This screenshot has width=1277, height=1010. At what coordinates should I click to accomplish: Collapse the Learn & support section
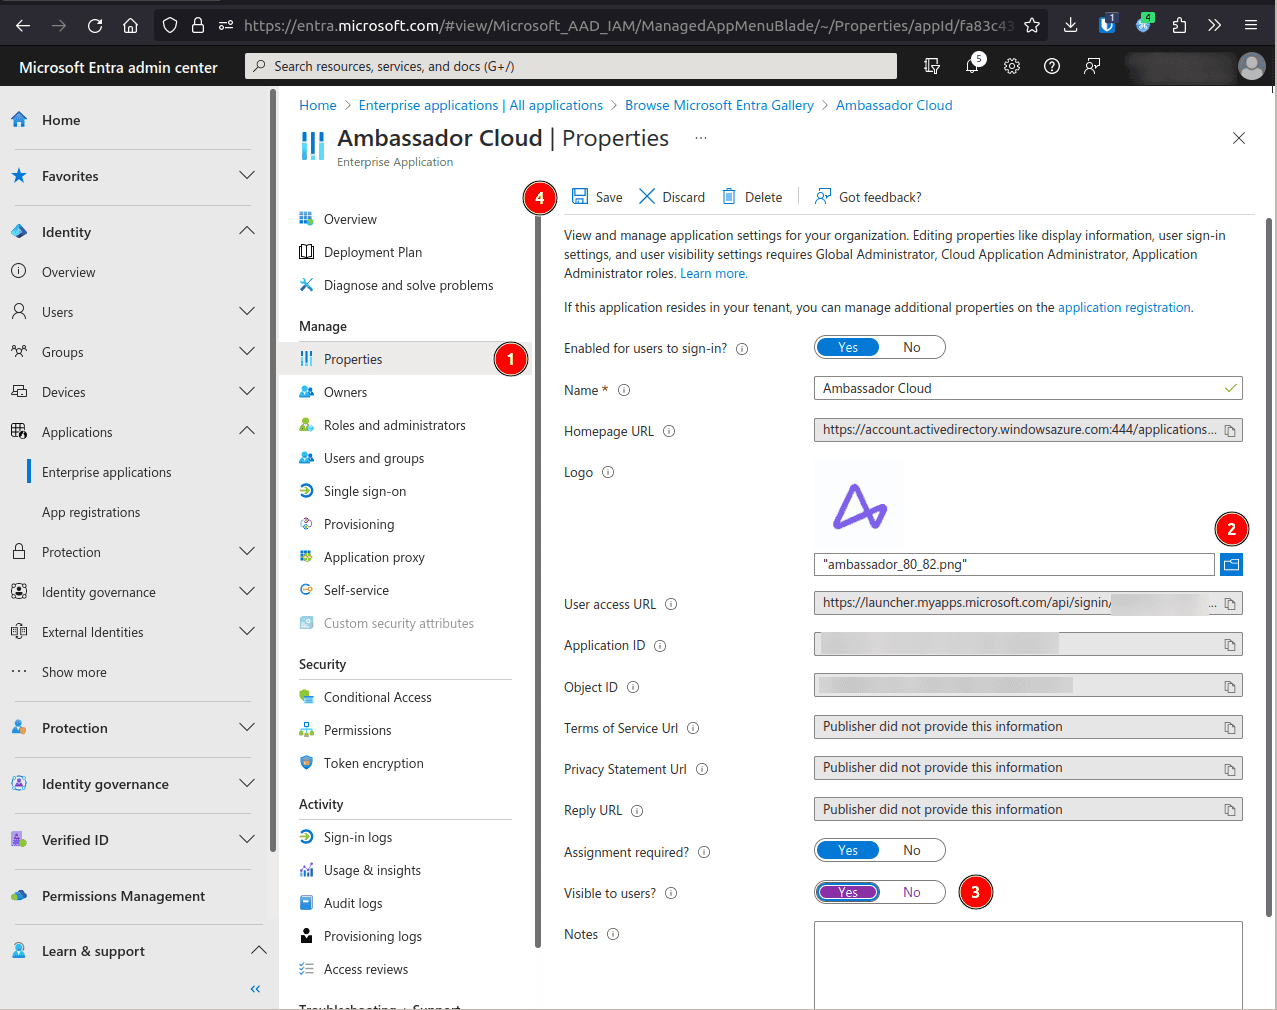258,951
